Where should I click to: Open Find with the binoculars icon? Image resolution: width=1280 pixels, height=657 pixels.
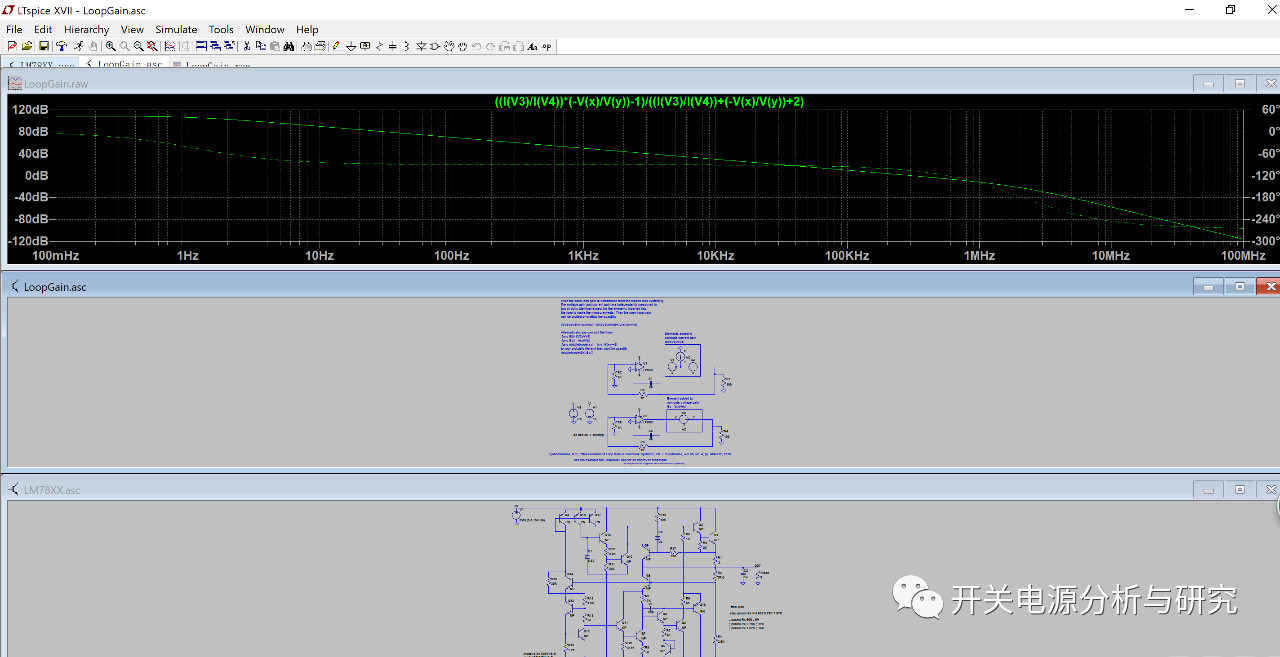[x=289, y=46]
